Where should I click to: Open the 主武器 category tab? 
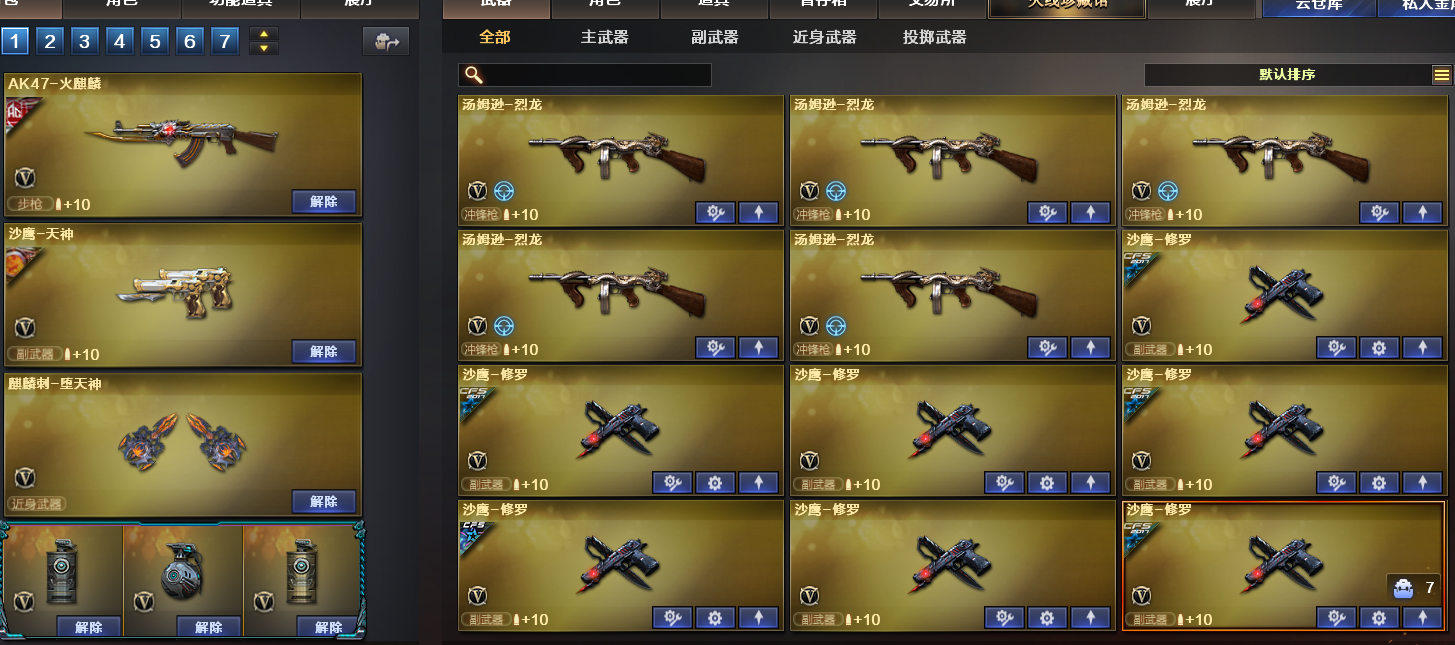tap(605, 37)
